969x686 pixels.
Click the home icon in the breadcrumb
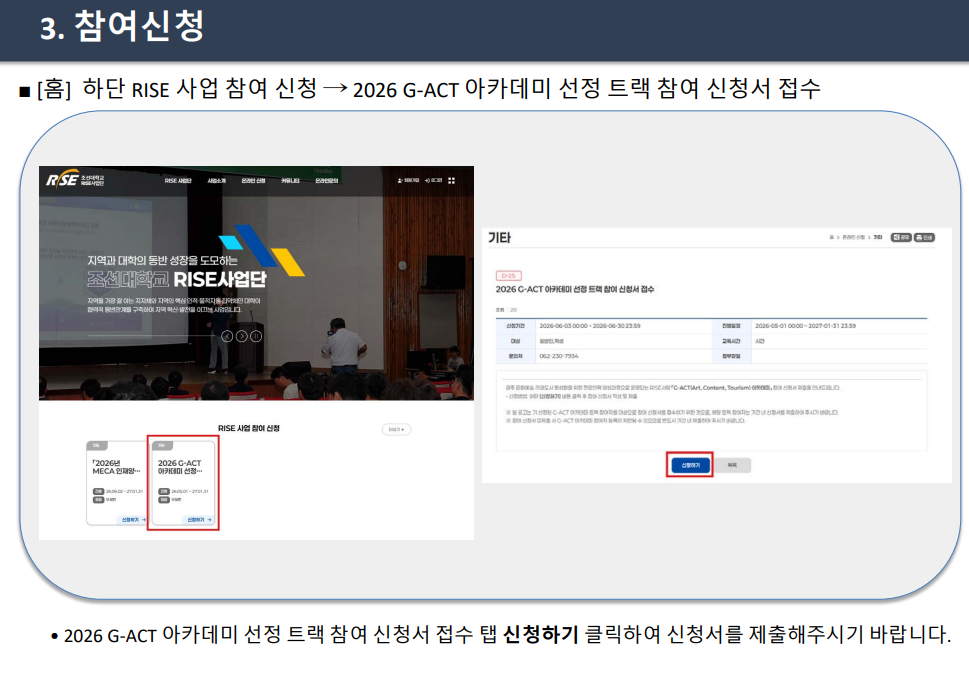pos(831,237)
